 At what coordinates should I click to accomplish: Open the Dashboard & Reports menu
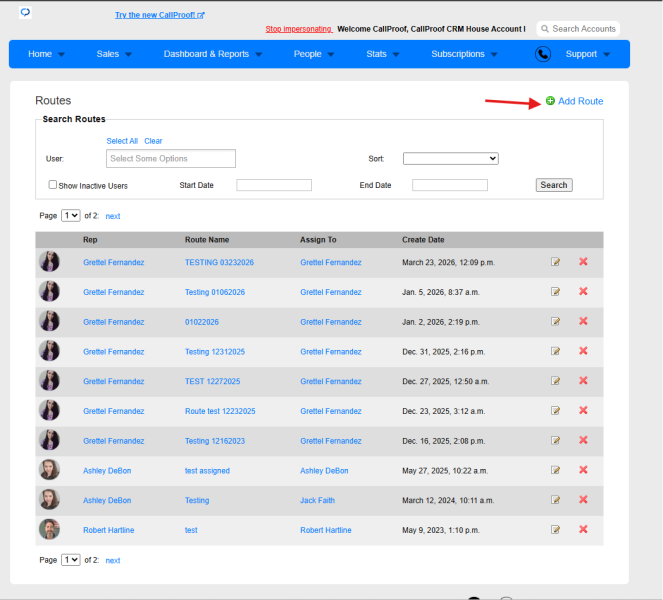206,54
